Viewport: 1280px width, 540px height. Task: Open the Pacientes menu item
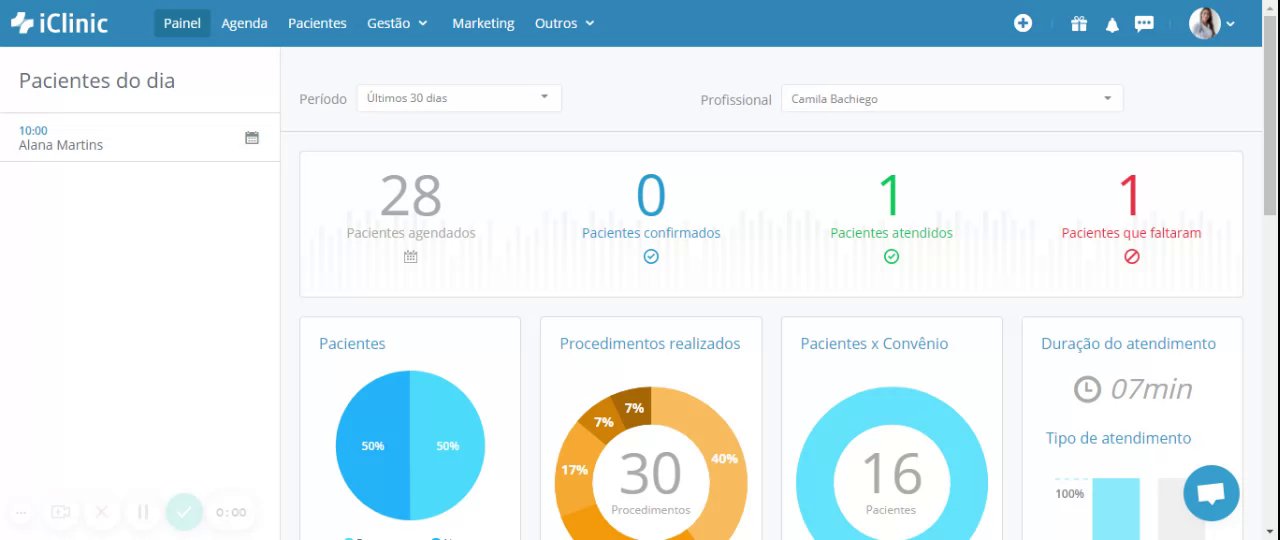pos(317,23)
